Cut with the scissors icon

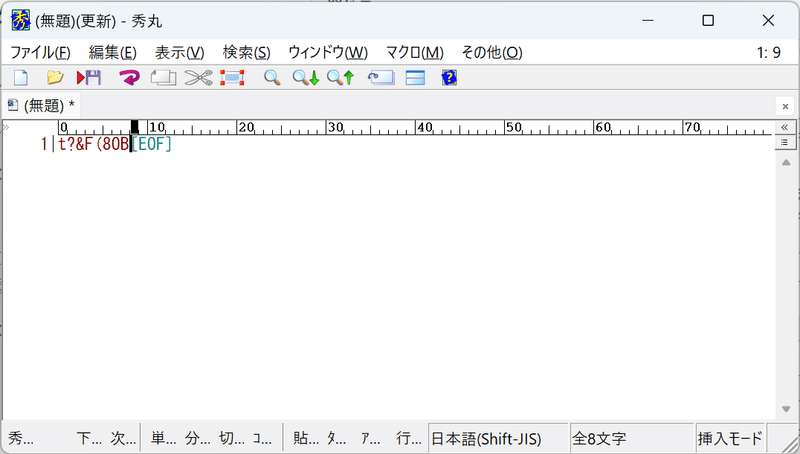point(198,78)
